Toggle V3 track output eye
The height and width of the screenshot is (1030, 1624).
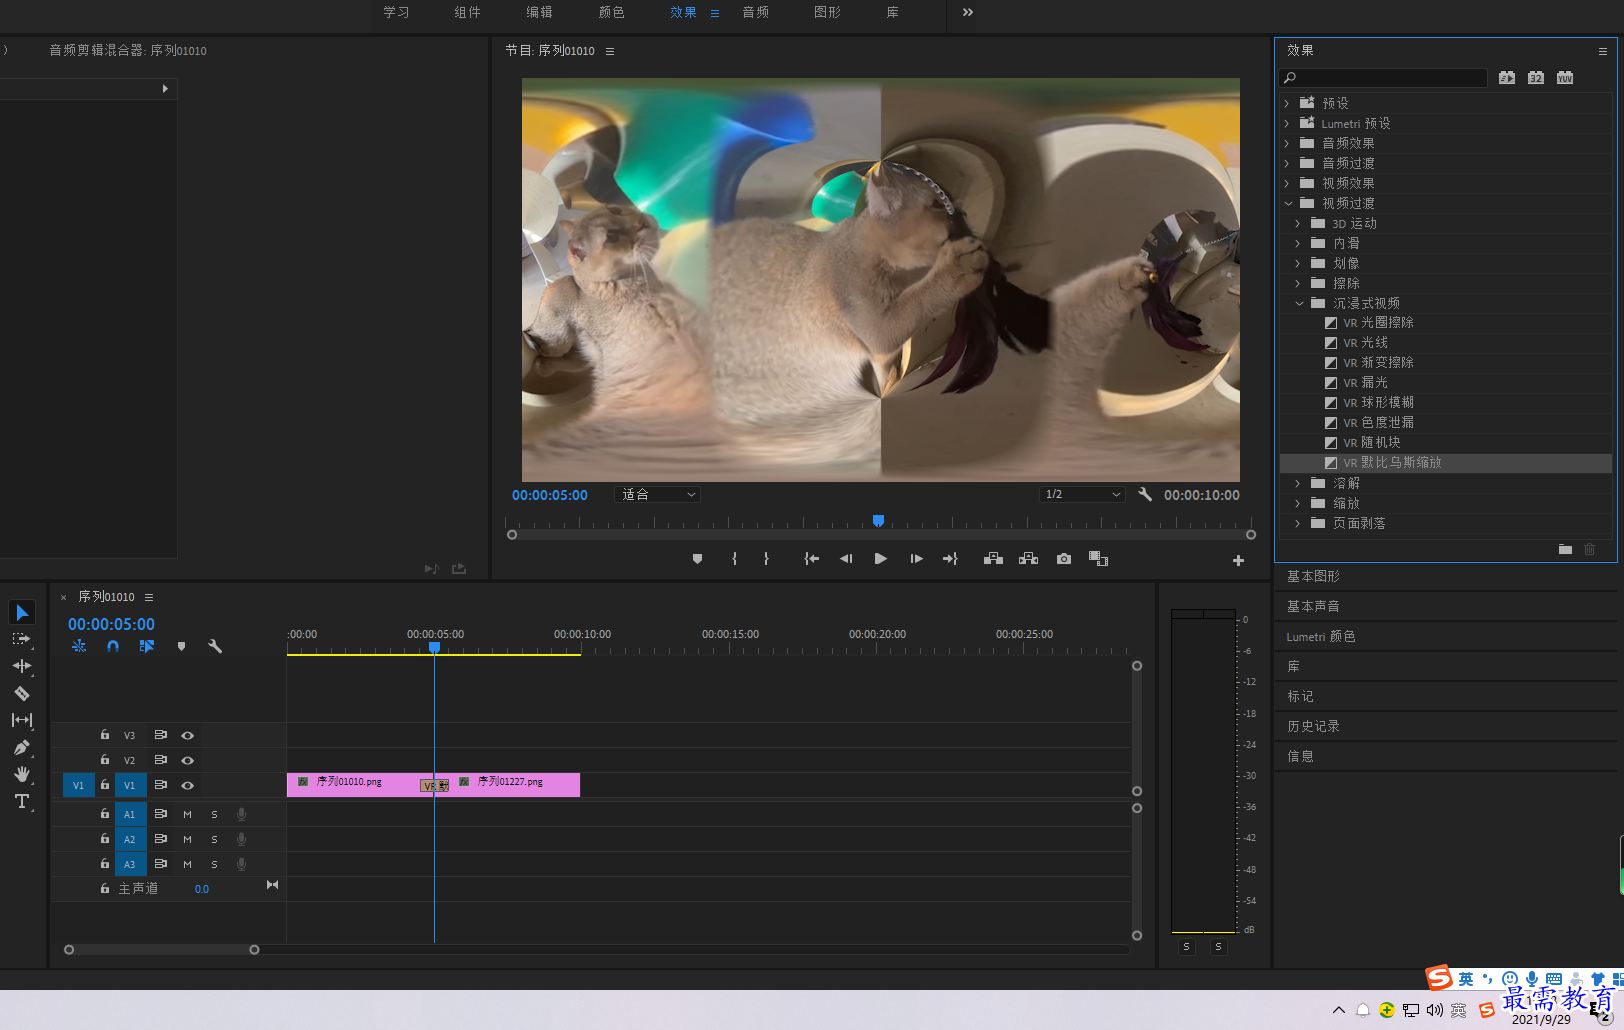click(187, 735)
